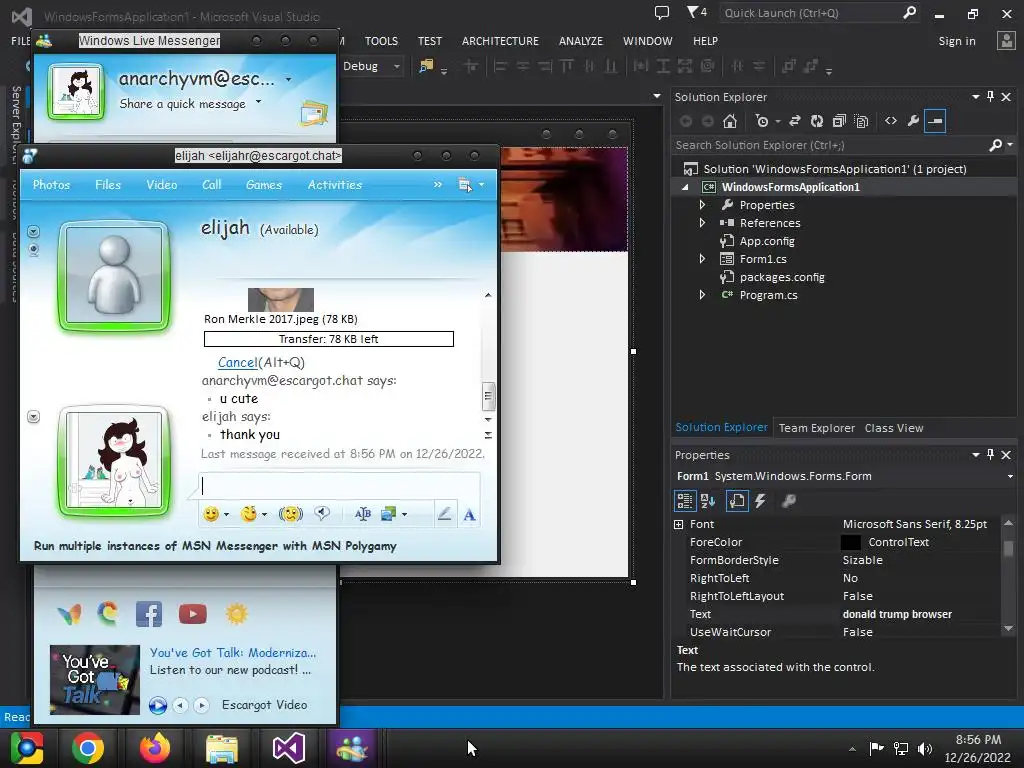Expand the Font property

(679, 524)
